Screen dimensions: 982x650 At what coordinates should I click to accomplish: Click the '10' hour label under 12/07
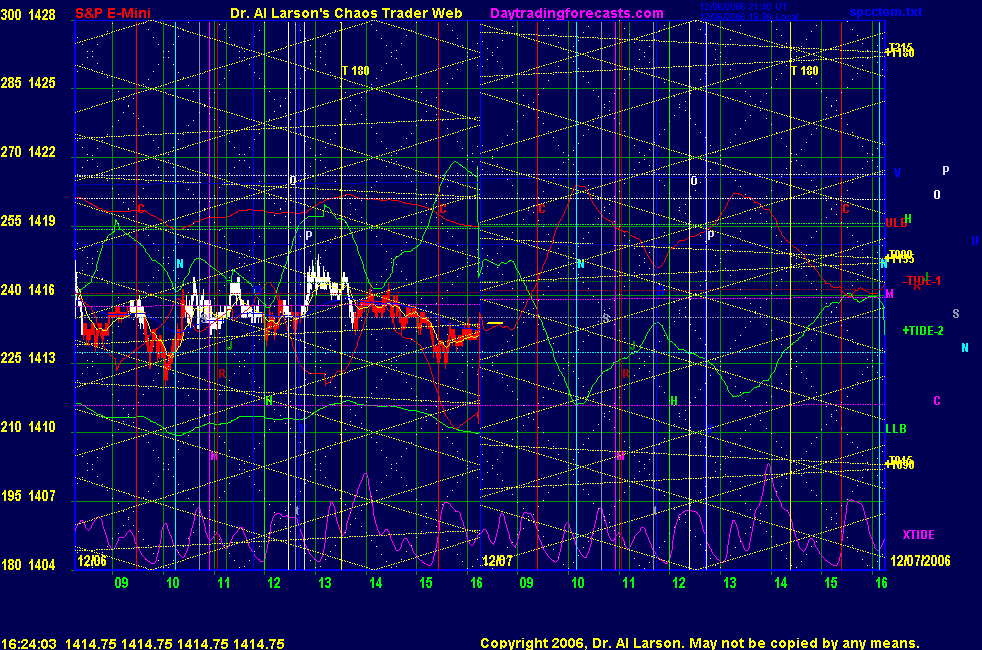tap(577, 583)
